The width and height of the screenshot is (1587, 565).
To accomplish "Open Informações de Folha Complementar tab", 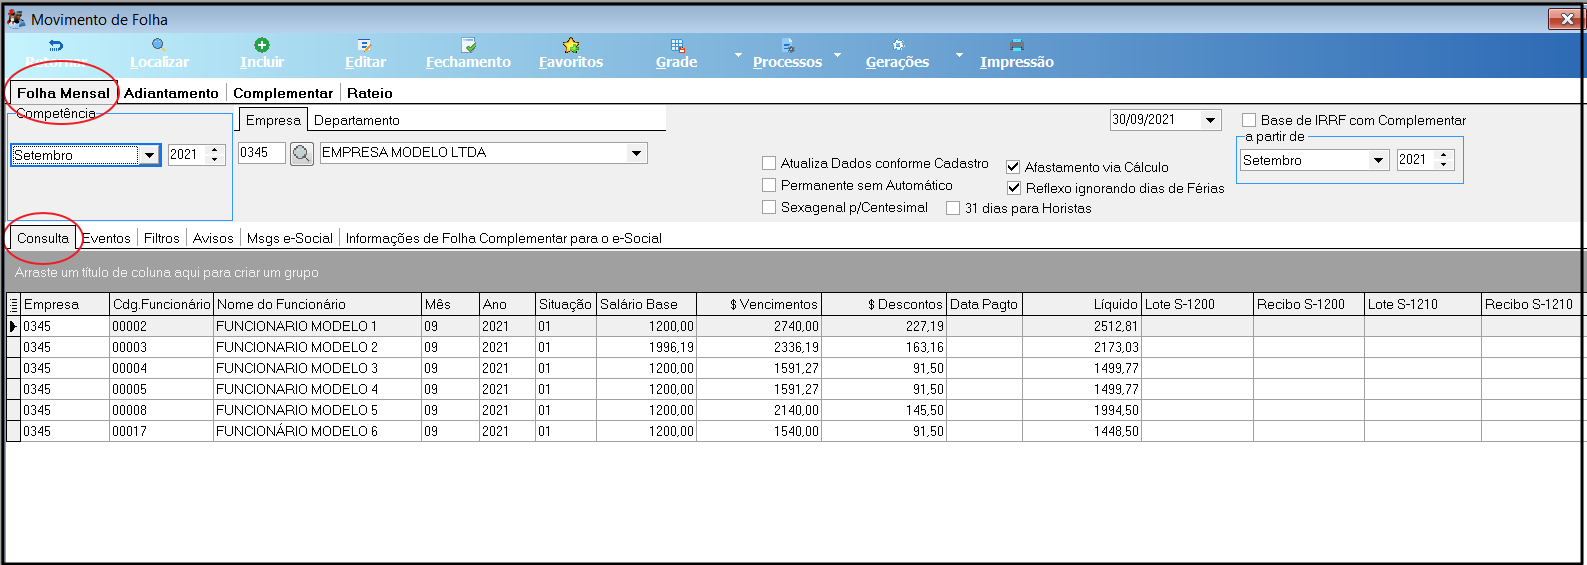I will coord(504,238).
